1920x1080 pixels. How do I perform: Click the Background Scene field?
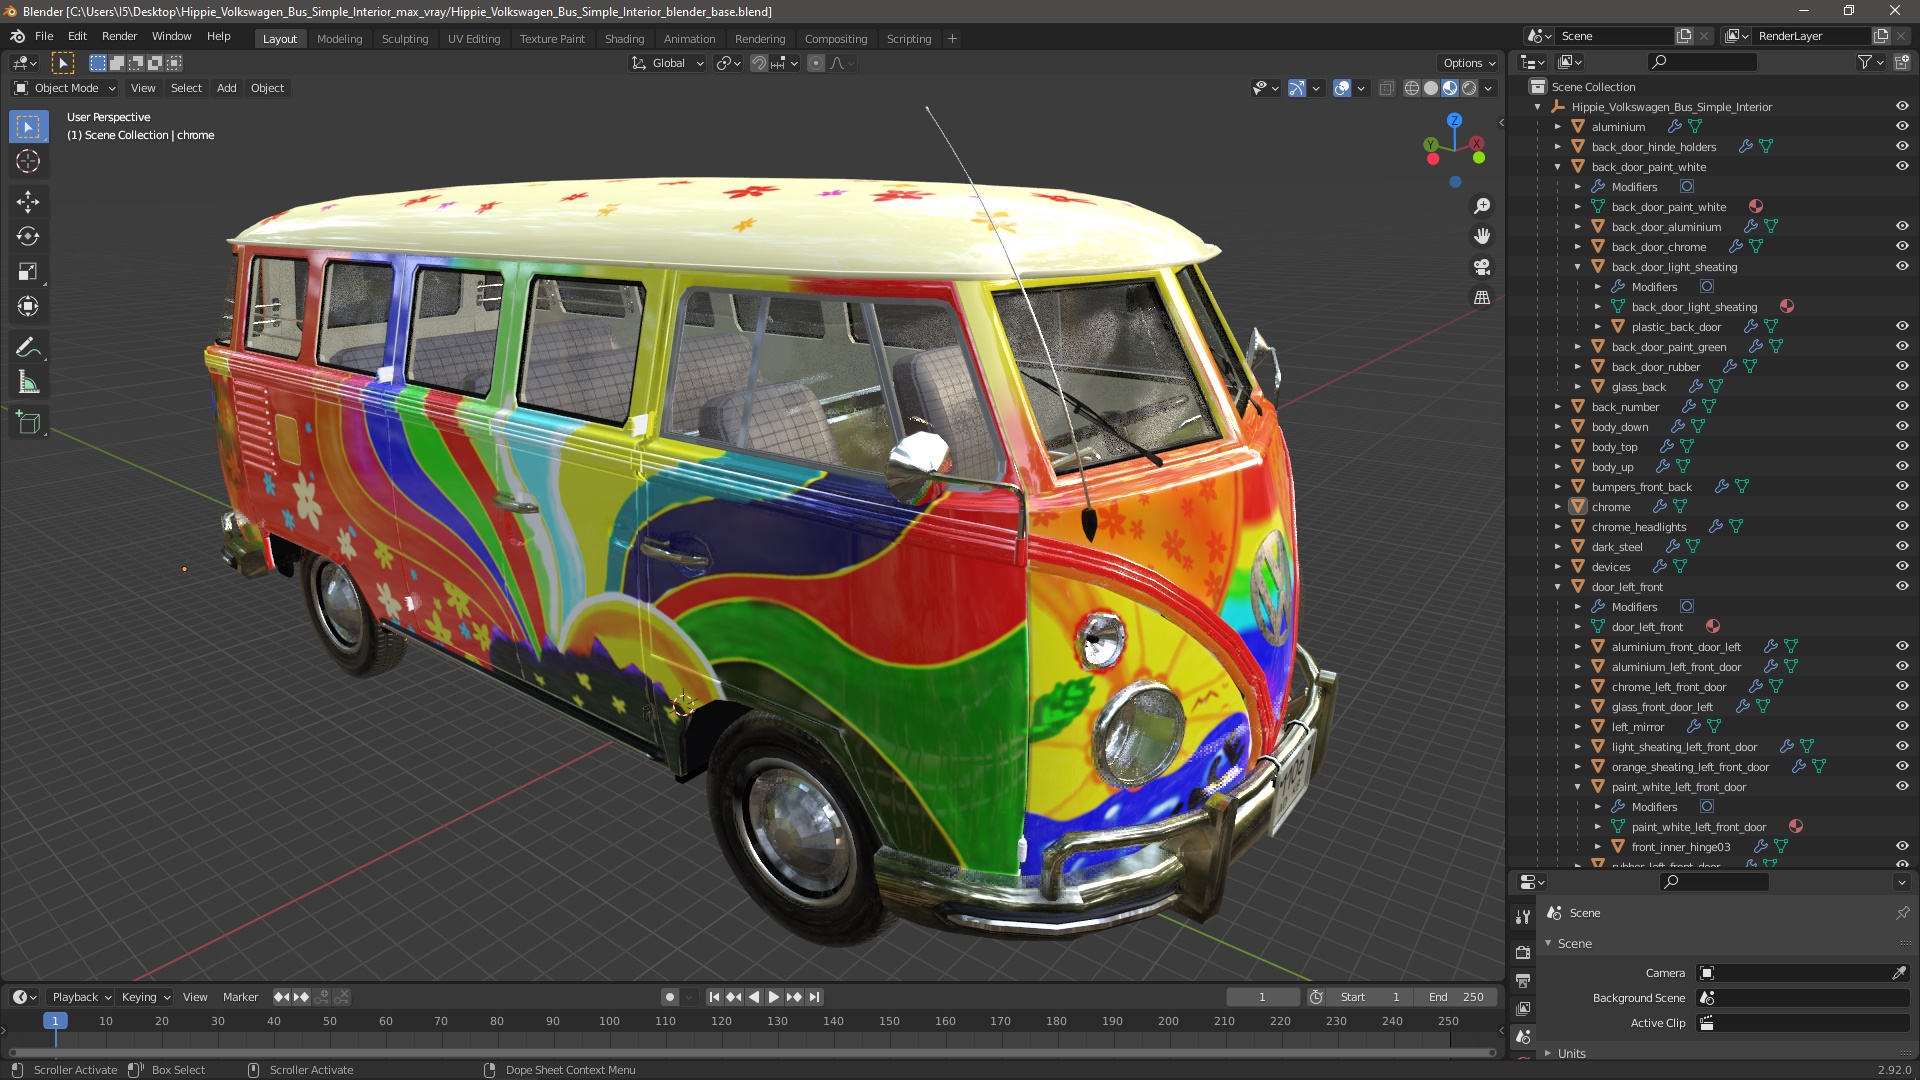(x=1803, y=998)
